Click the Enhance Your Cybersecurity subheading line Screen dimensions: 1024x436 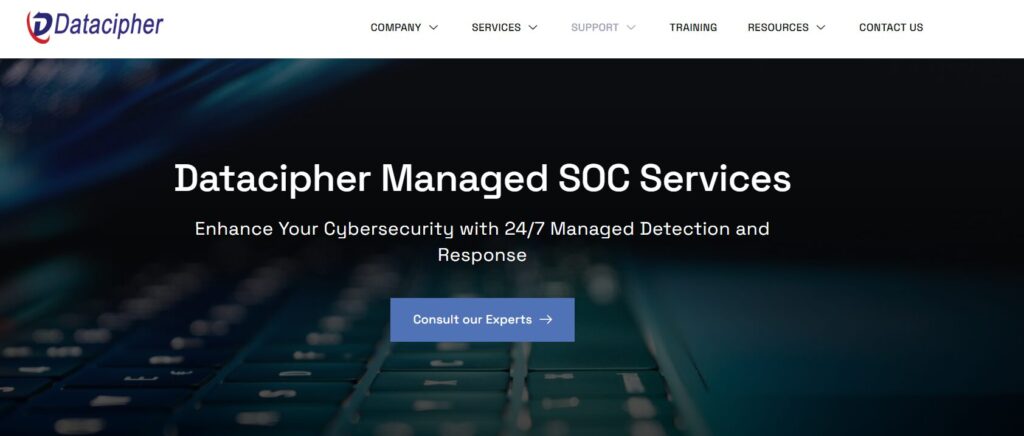(x=482, y=229)
